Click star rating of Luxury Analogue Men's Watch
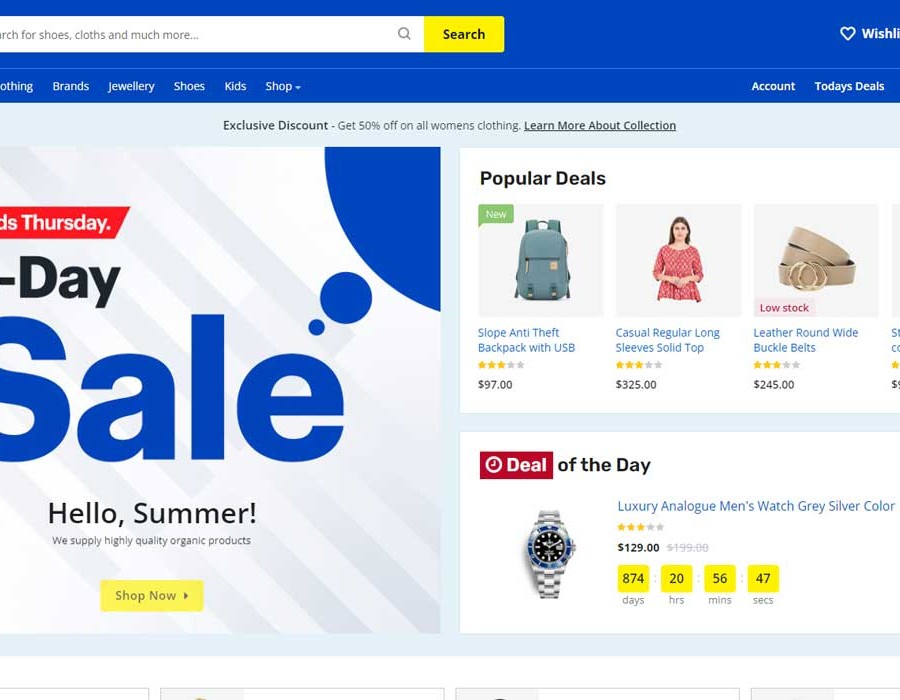 tap(641, 527)
